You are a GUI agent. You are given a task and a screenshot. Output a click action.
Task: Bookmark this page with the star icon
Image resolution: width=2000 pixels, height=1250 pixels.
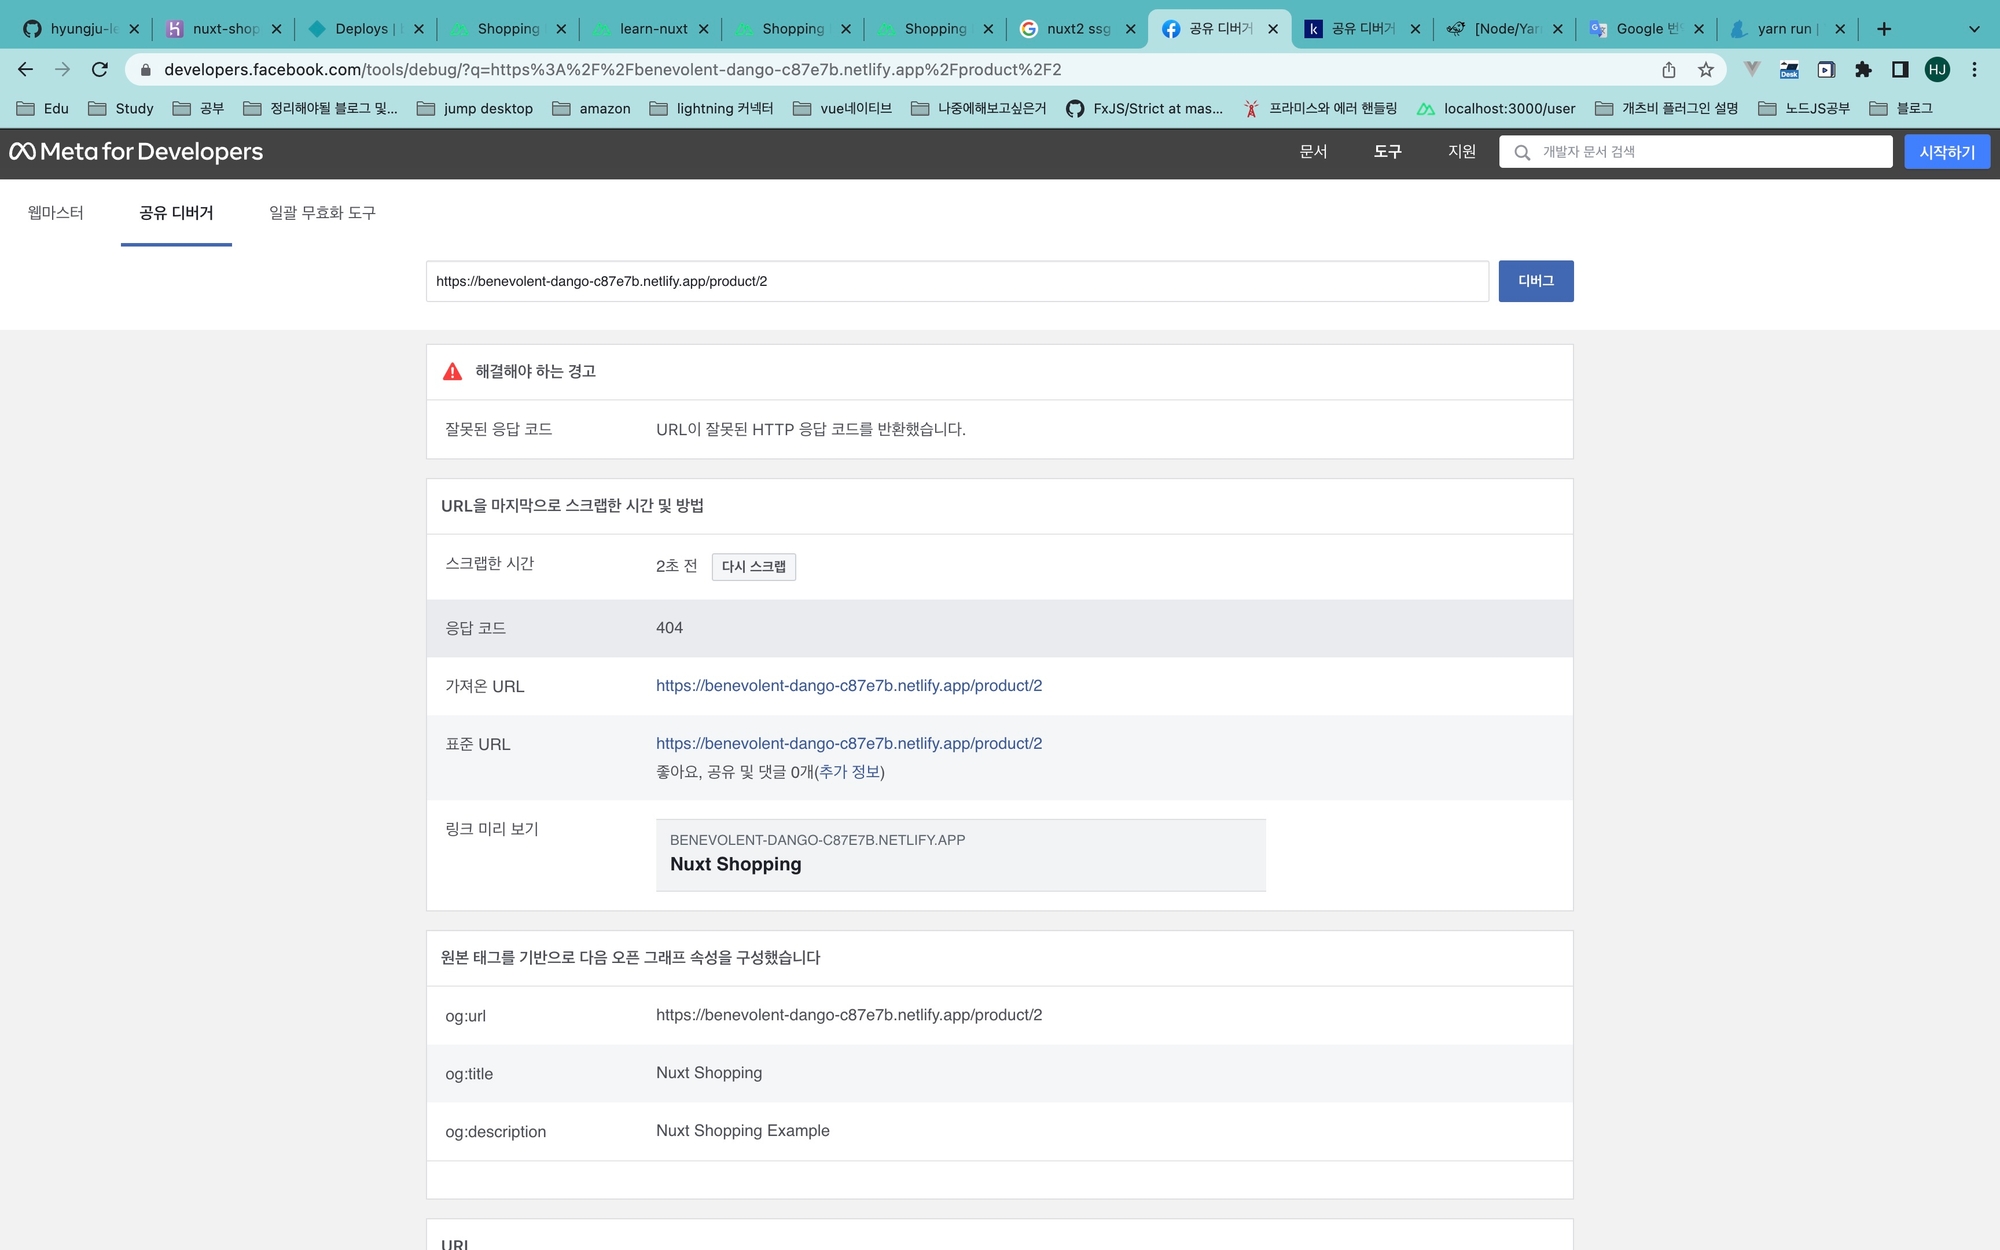(x=1706, y=69)
